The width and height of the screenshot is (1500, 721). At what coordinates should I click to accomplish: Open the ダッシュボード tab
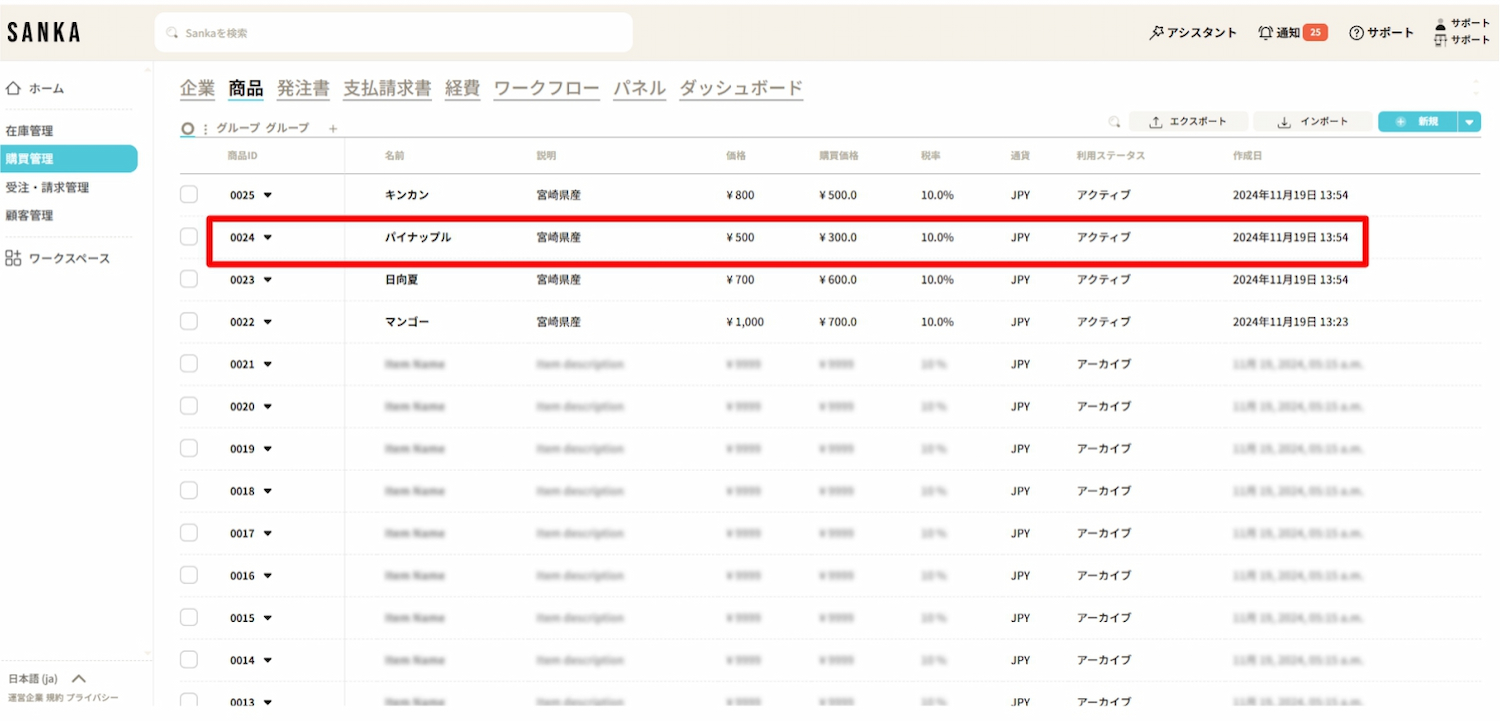point(741,88)
